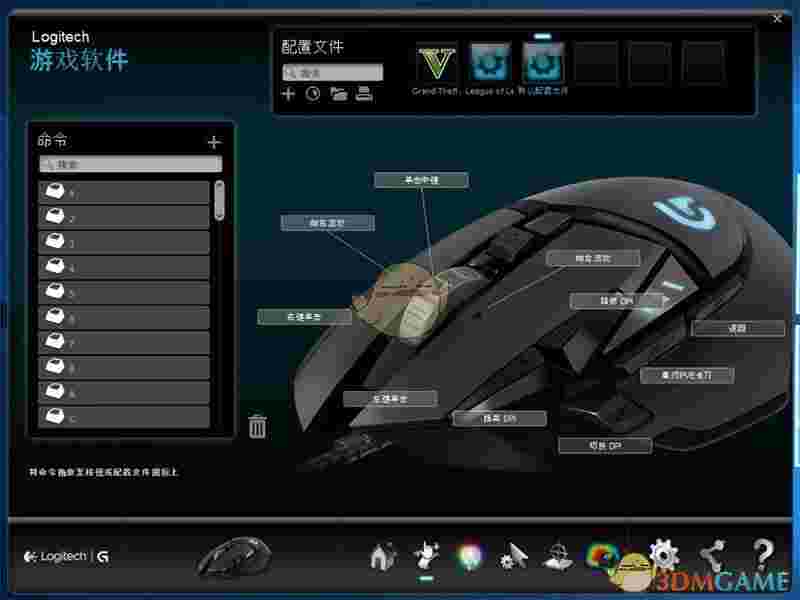This screenshot has height=600, width=800.
Task: Click the G502 mouse device thumbnail
Action: click(232, 556)
